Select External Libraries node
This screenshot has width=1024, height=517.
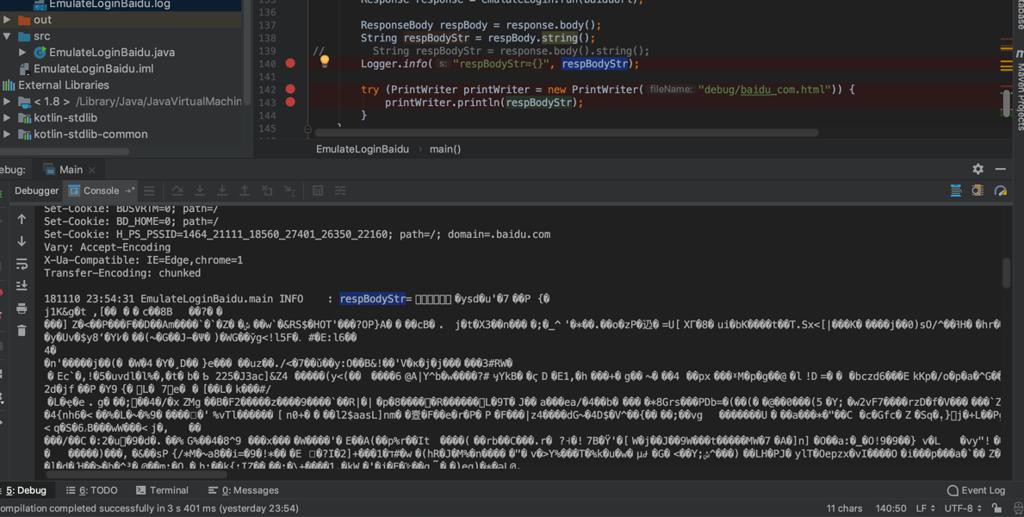pos(56,85)
